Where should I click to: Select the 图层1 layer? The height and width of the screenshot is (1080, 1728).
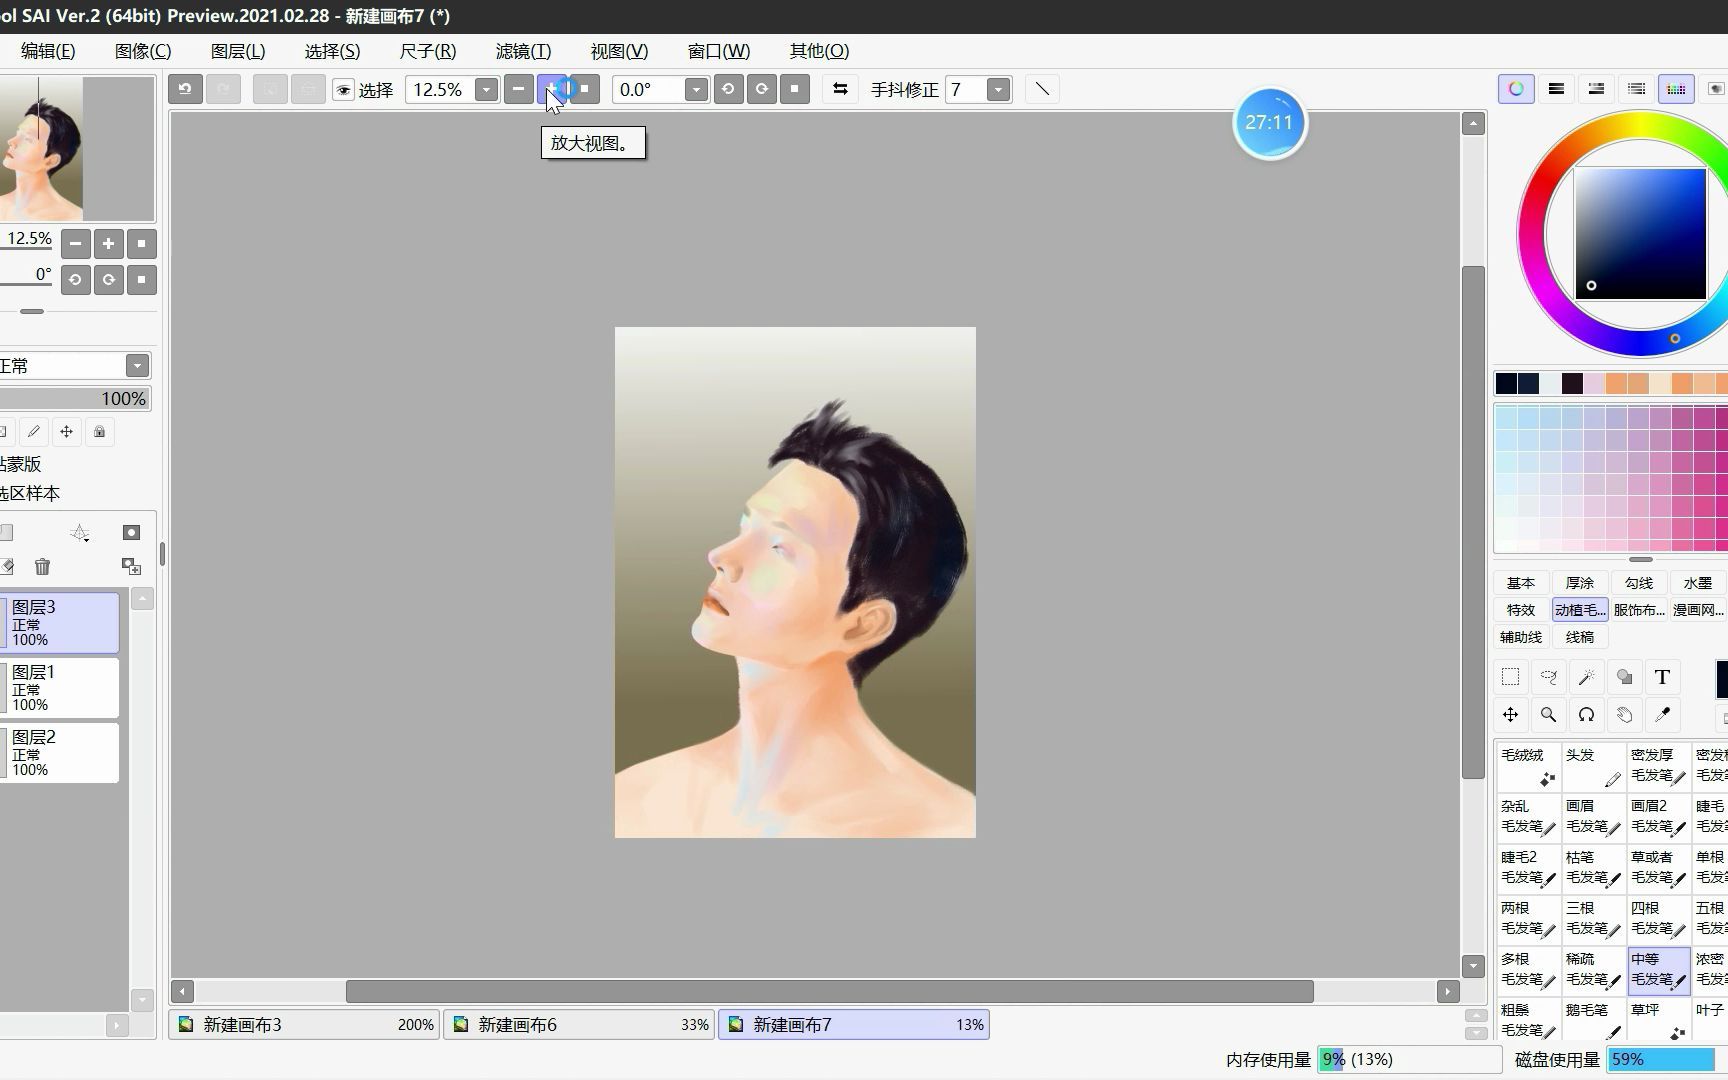tap(60, 688)
